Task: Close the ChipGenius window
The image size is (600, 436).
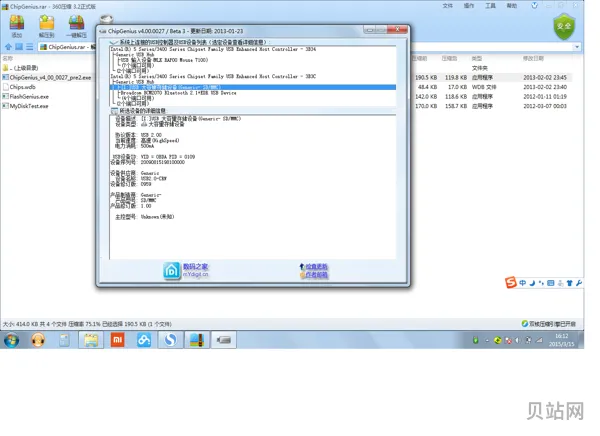Action: click(x=397, y=29)
